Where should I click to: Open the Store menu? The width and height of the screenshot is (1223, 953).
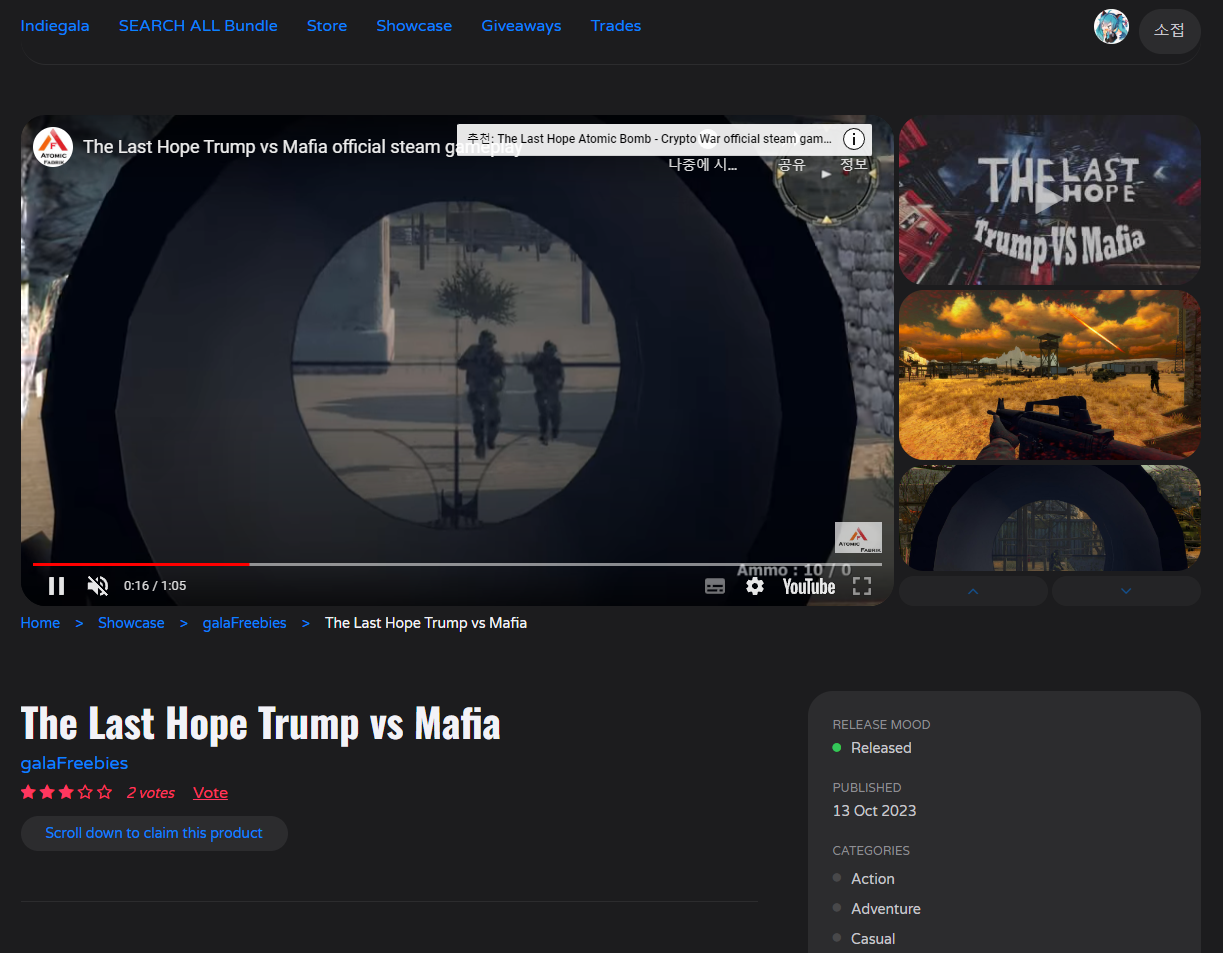327,26
